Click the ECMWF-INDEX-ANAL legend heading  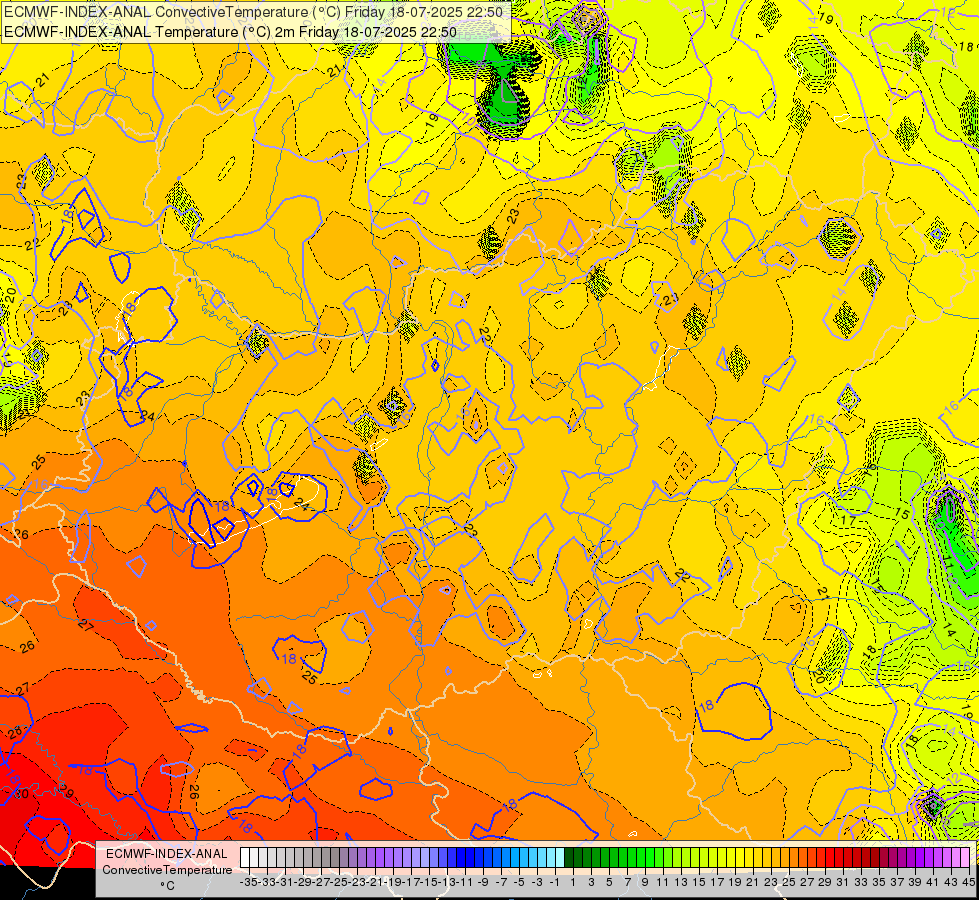click(167, 854)
